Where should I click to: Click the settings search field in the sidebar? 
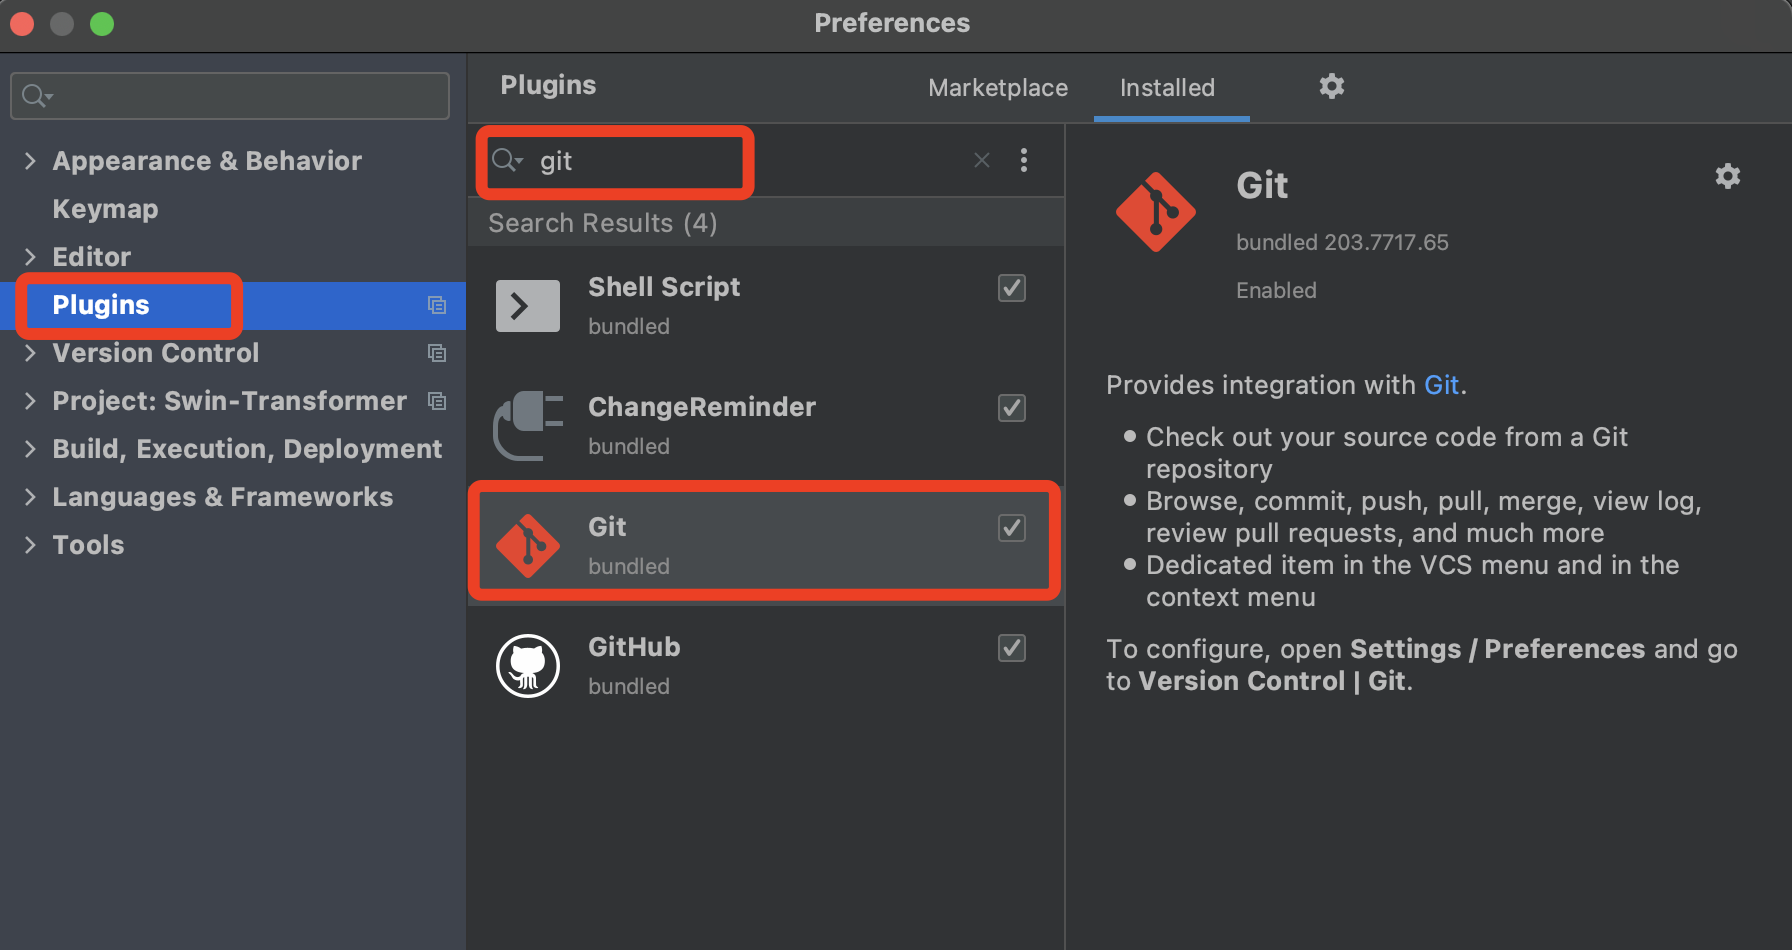point(230,96)
